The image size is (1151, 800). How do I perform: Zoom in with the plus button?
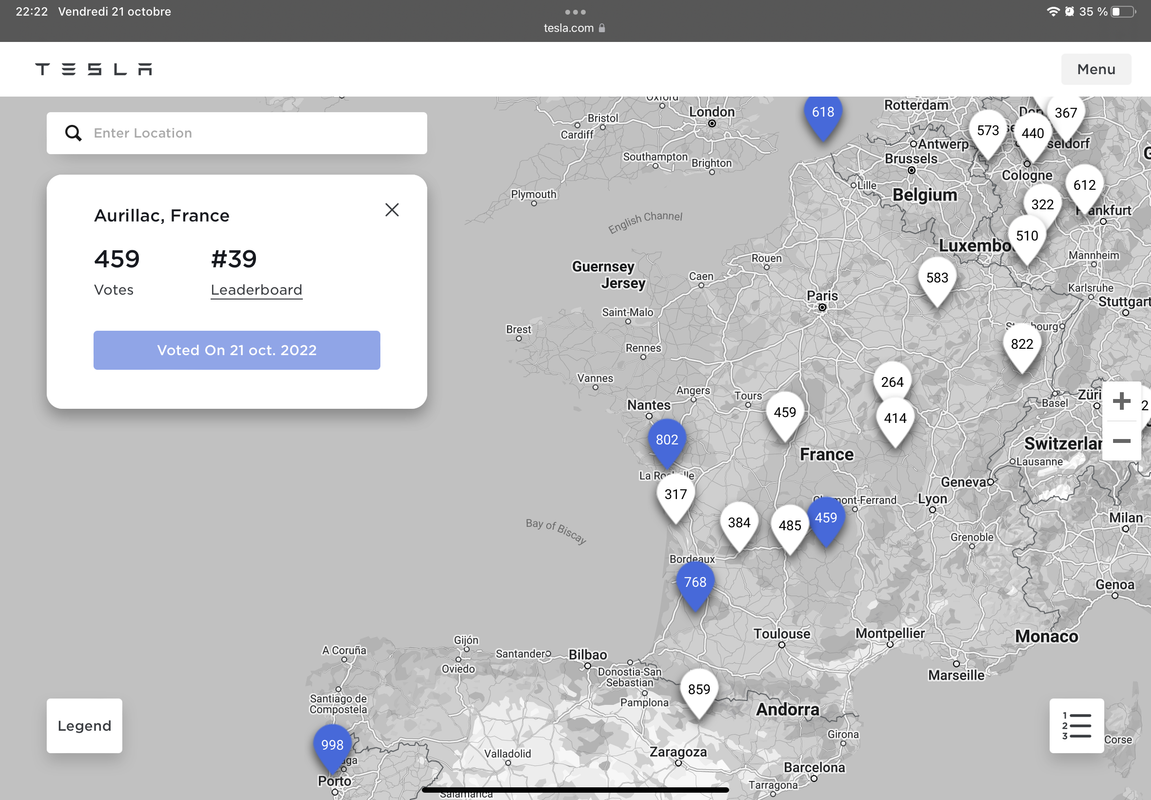[x=1121, y=401]
